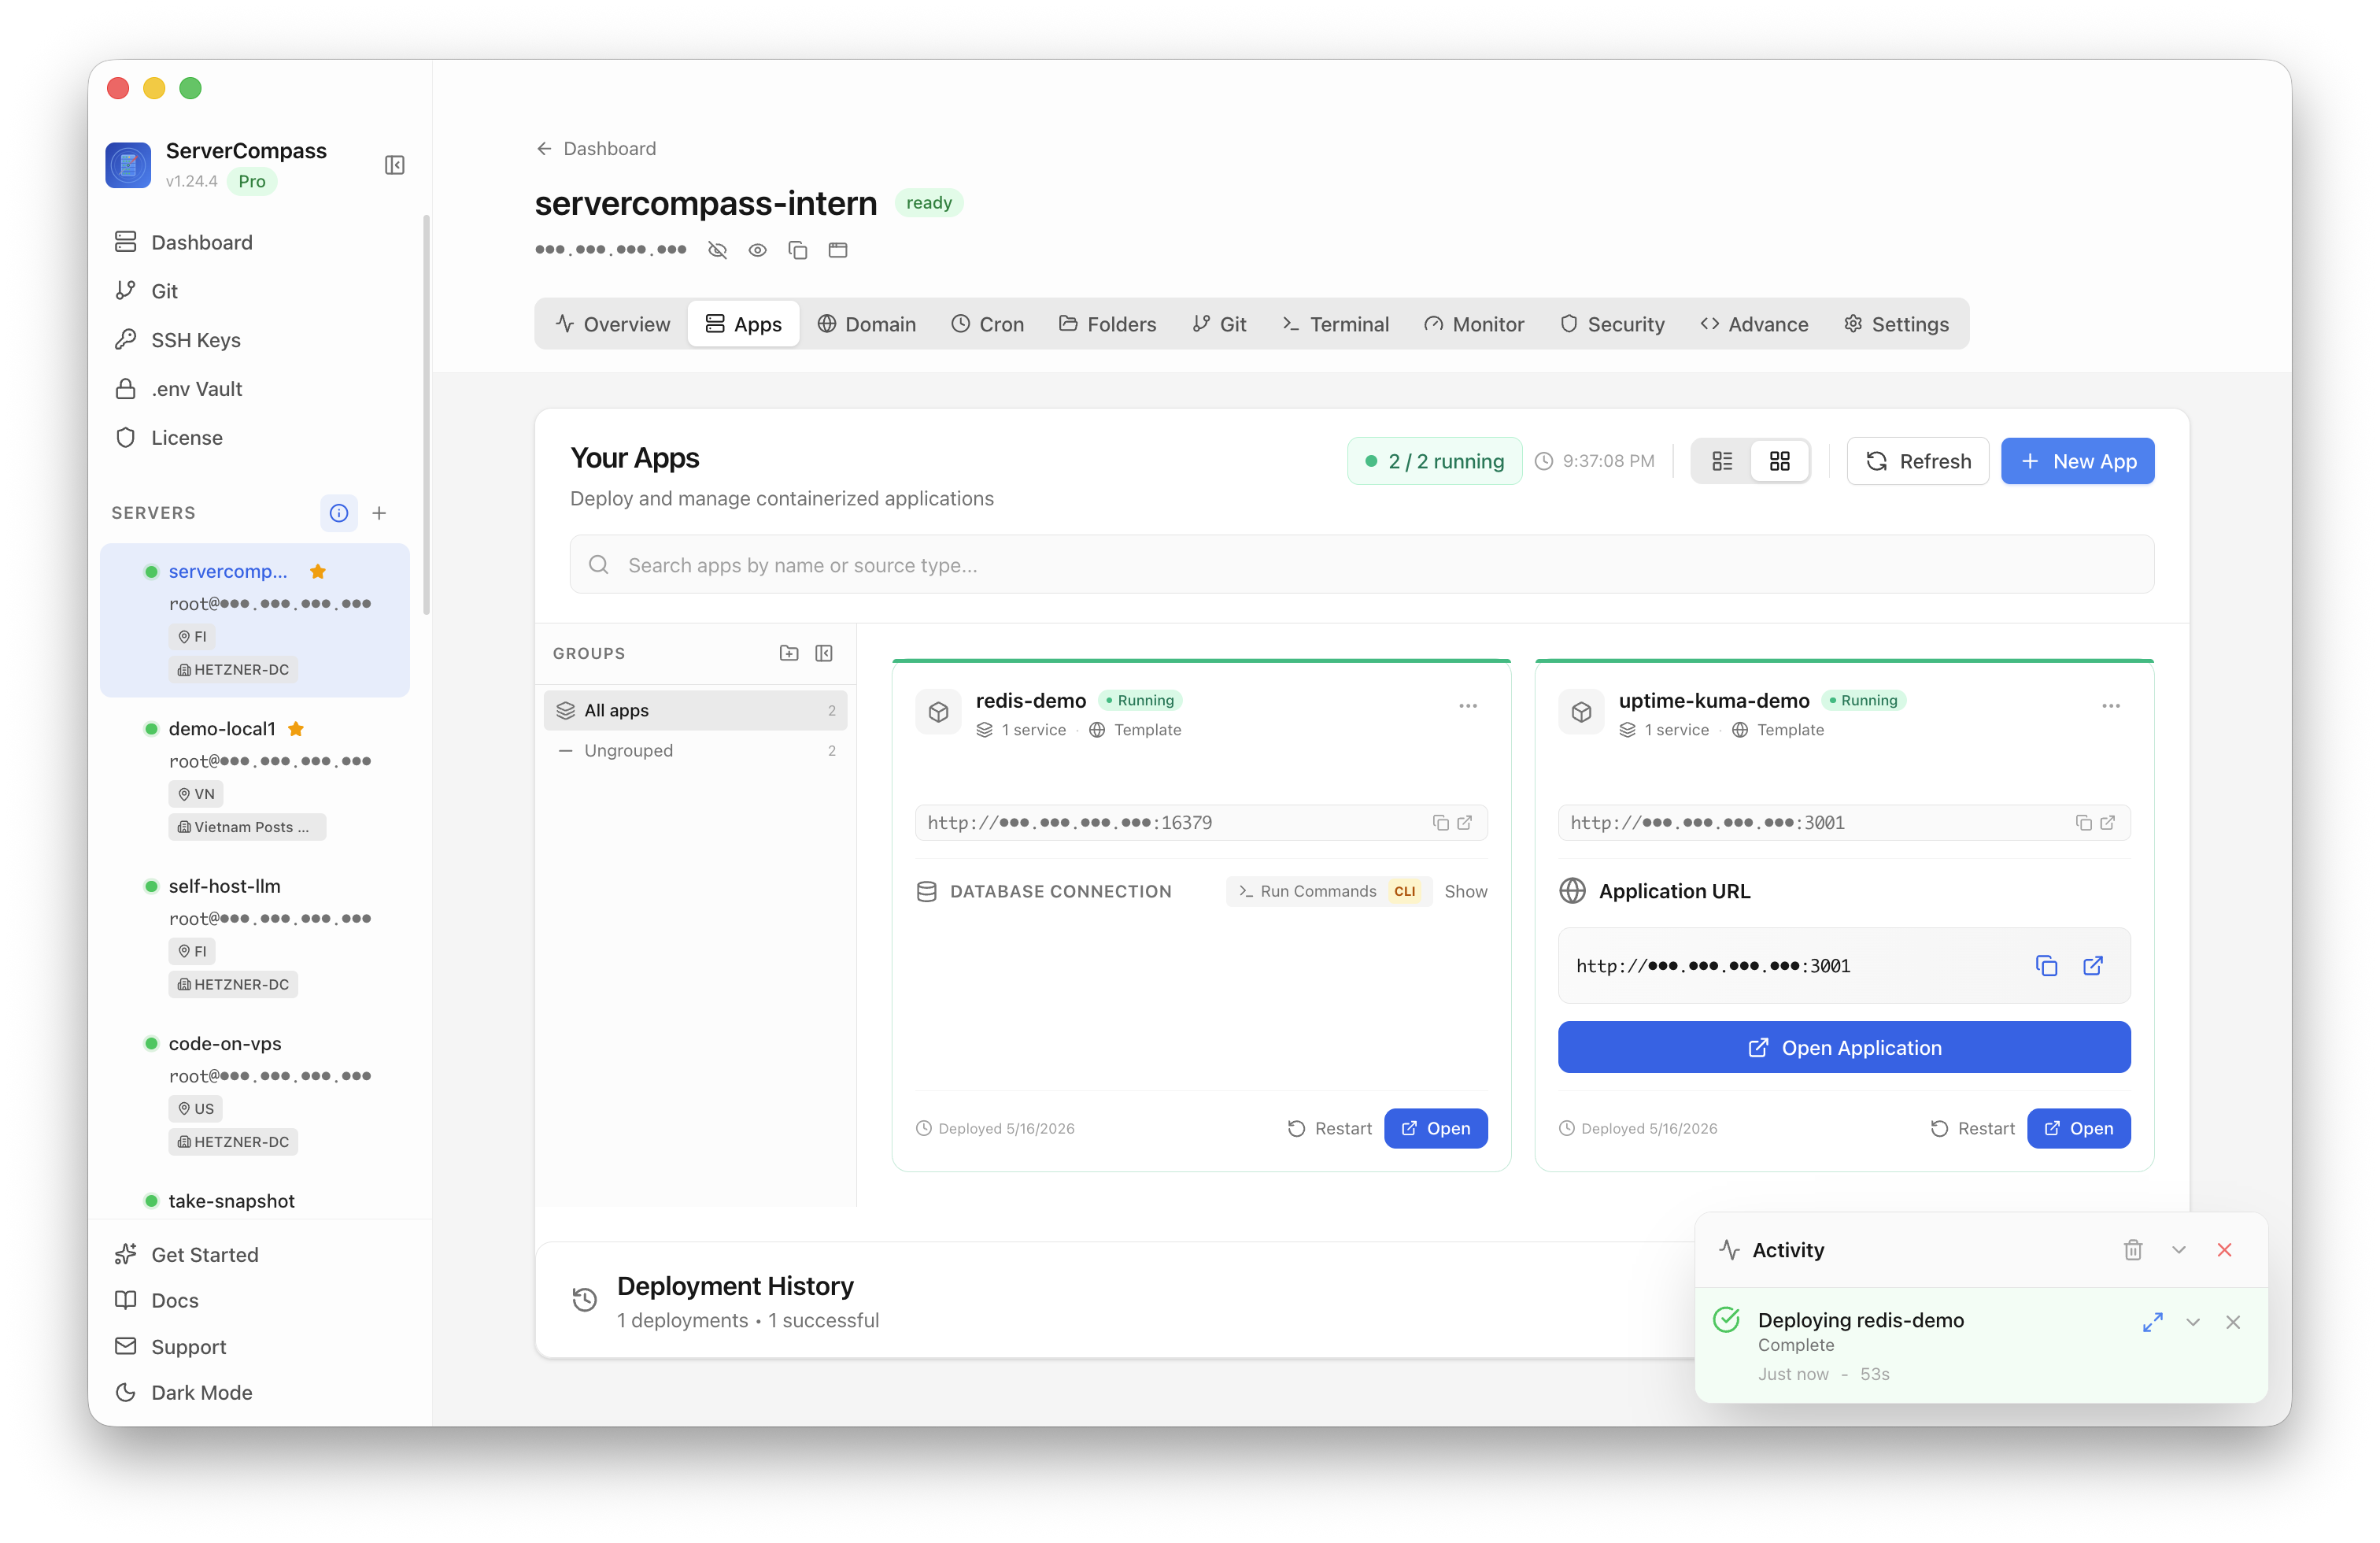Expand Deployment History section
Screen dimensions: 2380x1543
click(x=1115, y=1301)
